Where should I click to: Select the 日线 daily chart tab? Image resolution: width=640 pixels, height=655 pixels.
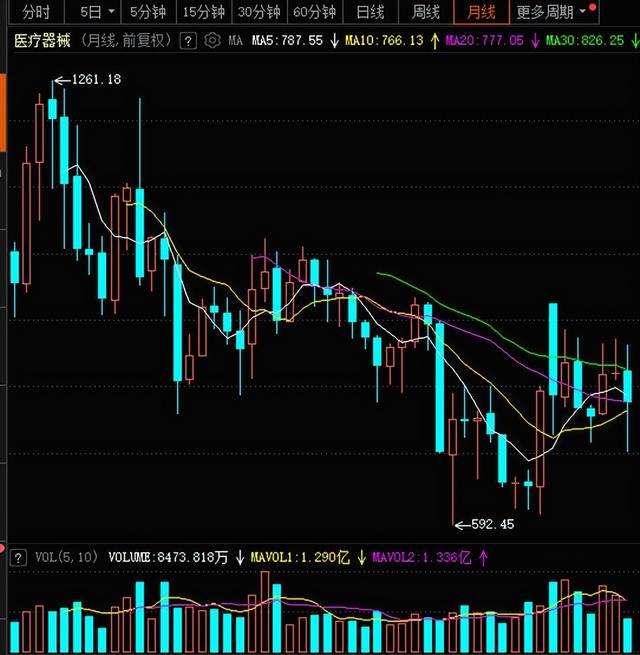370,12
